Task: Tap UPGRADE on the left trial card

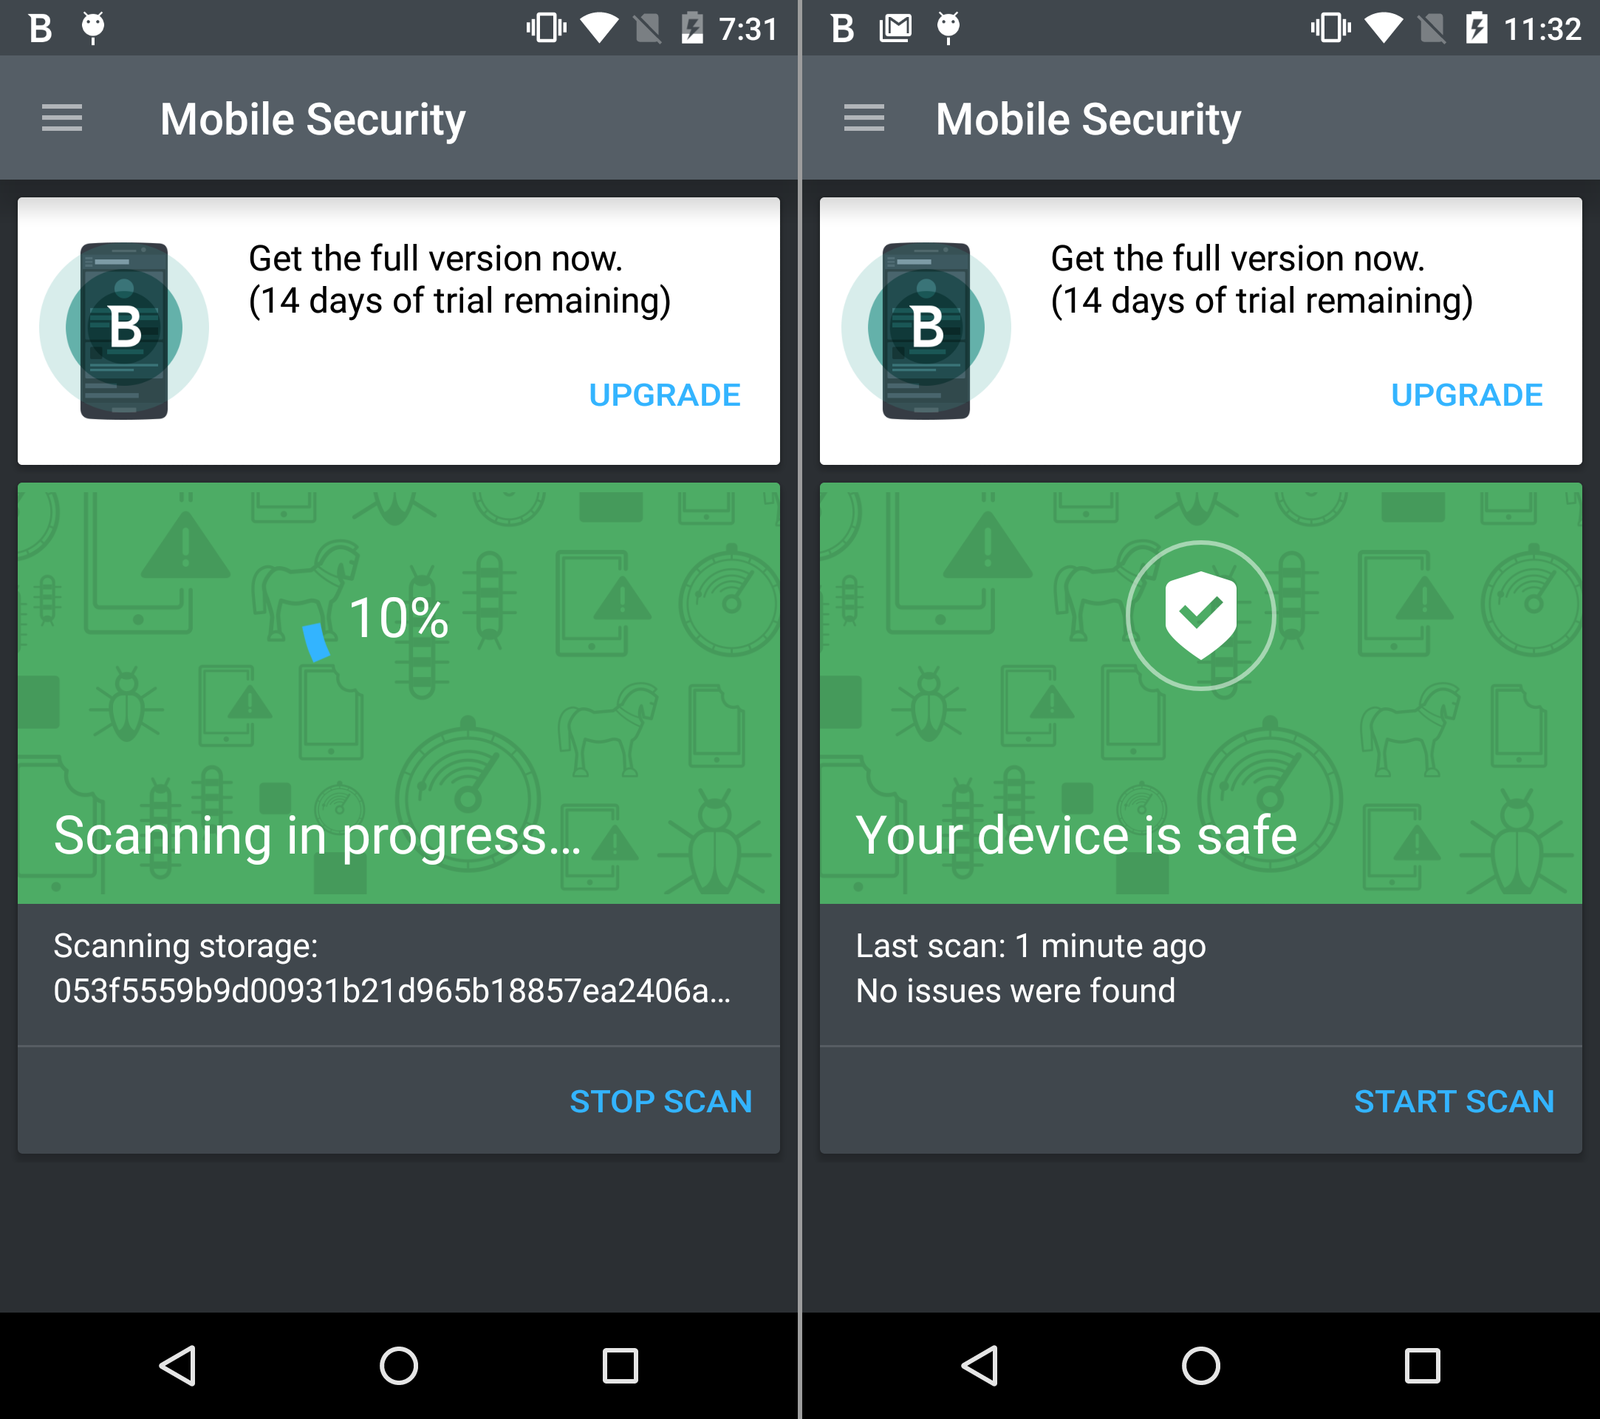Action: 665,395
